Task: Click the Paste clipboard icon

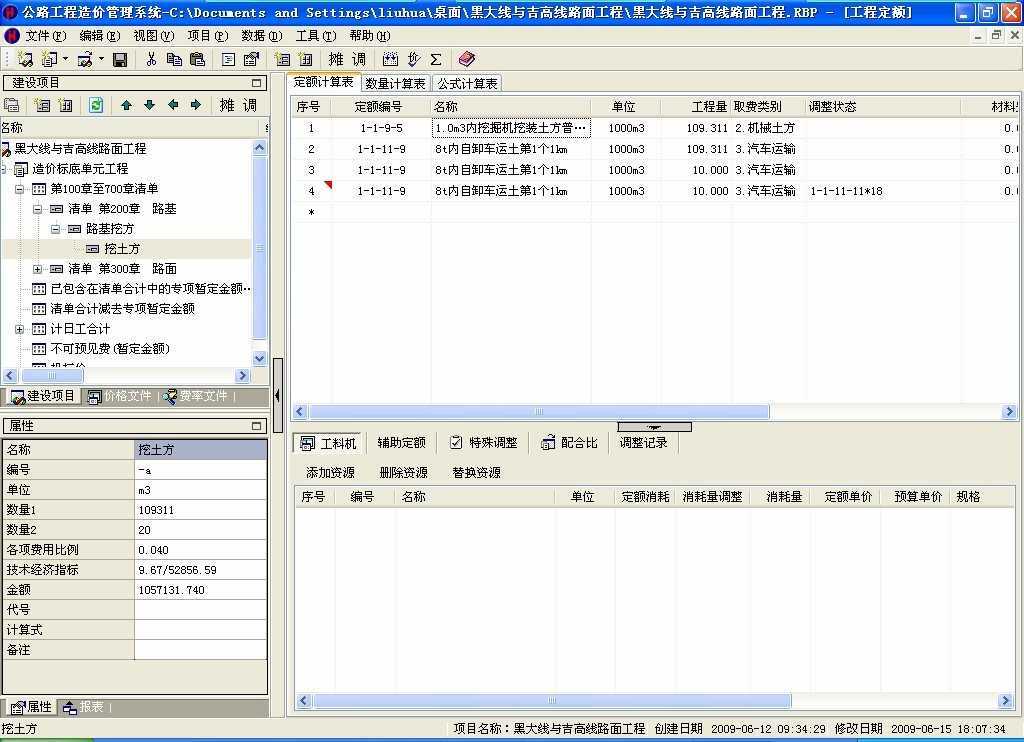Action: click(x=197, y=59)
